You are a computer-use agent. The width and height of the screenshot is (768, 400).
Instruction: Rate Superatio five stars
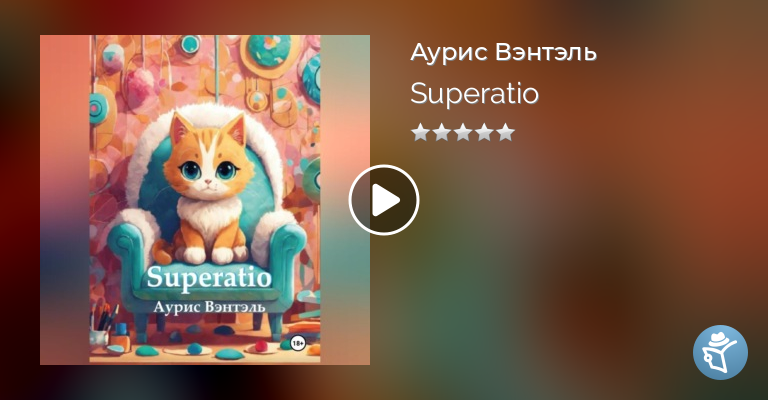click(505, 132)
